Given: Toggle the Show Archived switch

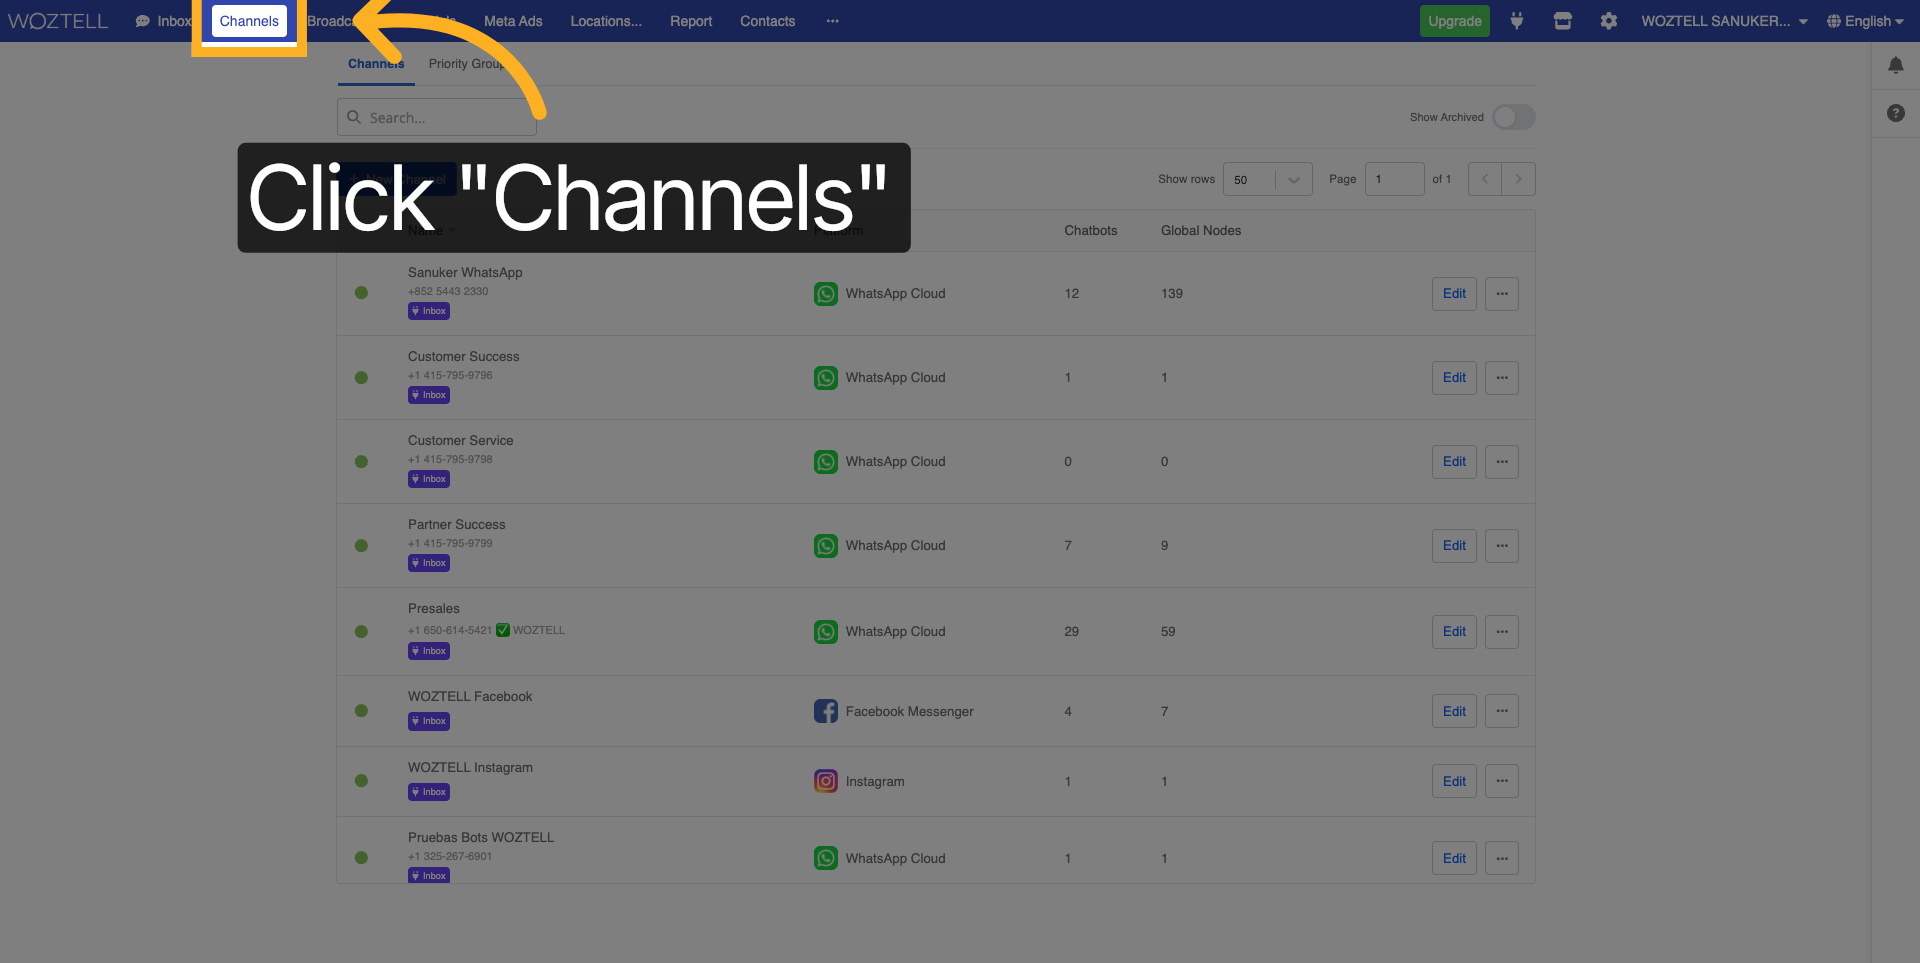Looking at the screenshot, I should pyautogui.click(x=1513, y=117).
